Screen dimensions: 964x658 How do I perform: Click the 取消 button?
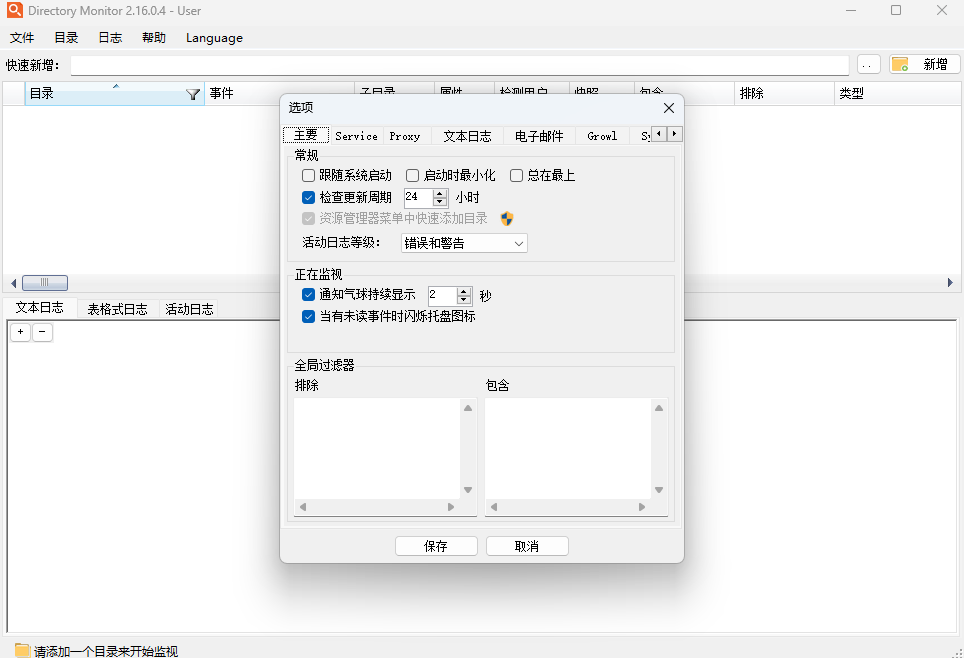pyautogui.click(x=527, y=546)
